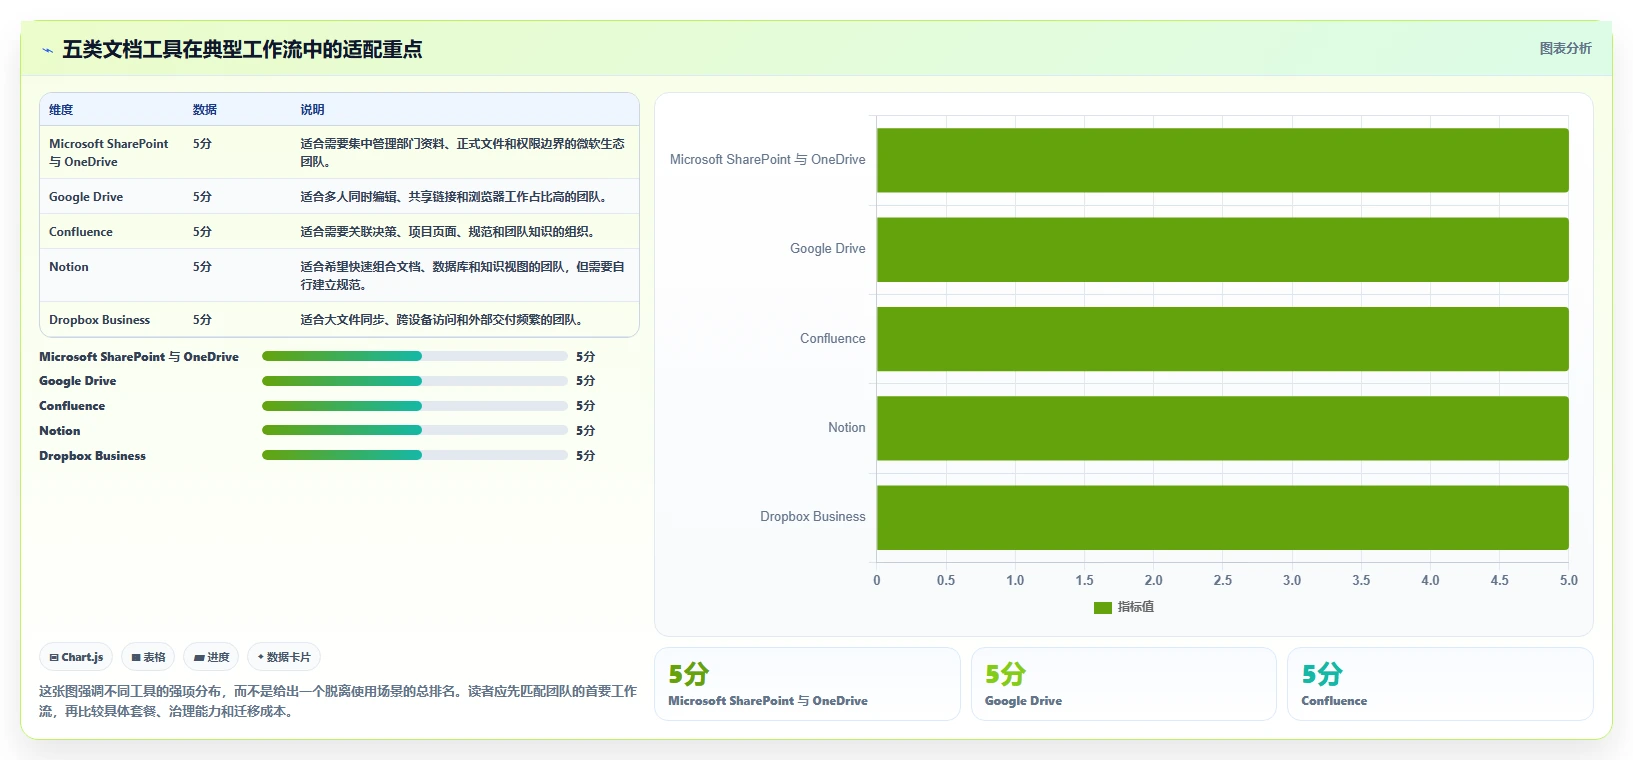Click the Dropbox Business label beside its progress bar
Image resolution: width=1633 pixels, height=760 pixels.
pyautogui.click(x=93, y=456)
